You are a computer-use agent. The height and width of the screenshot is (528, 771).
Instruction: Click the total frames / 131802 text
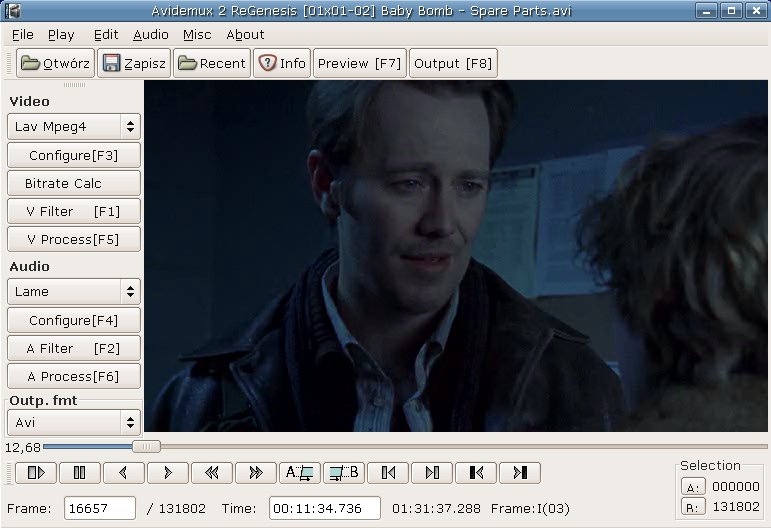(176, 508)
